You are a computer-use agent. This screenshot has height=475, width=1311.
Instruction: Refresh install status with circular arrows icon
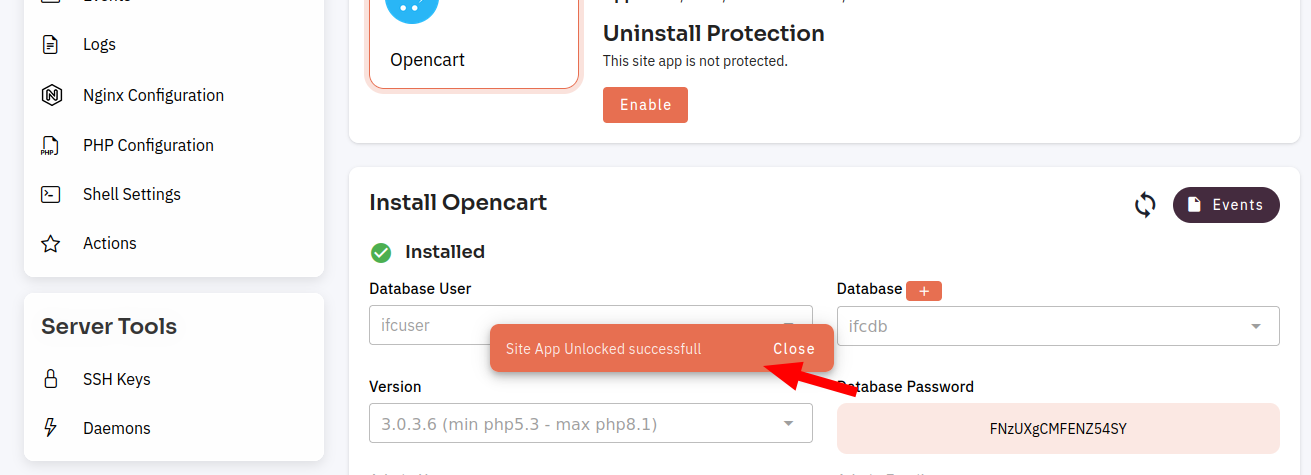click(x=1145, y=205)
